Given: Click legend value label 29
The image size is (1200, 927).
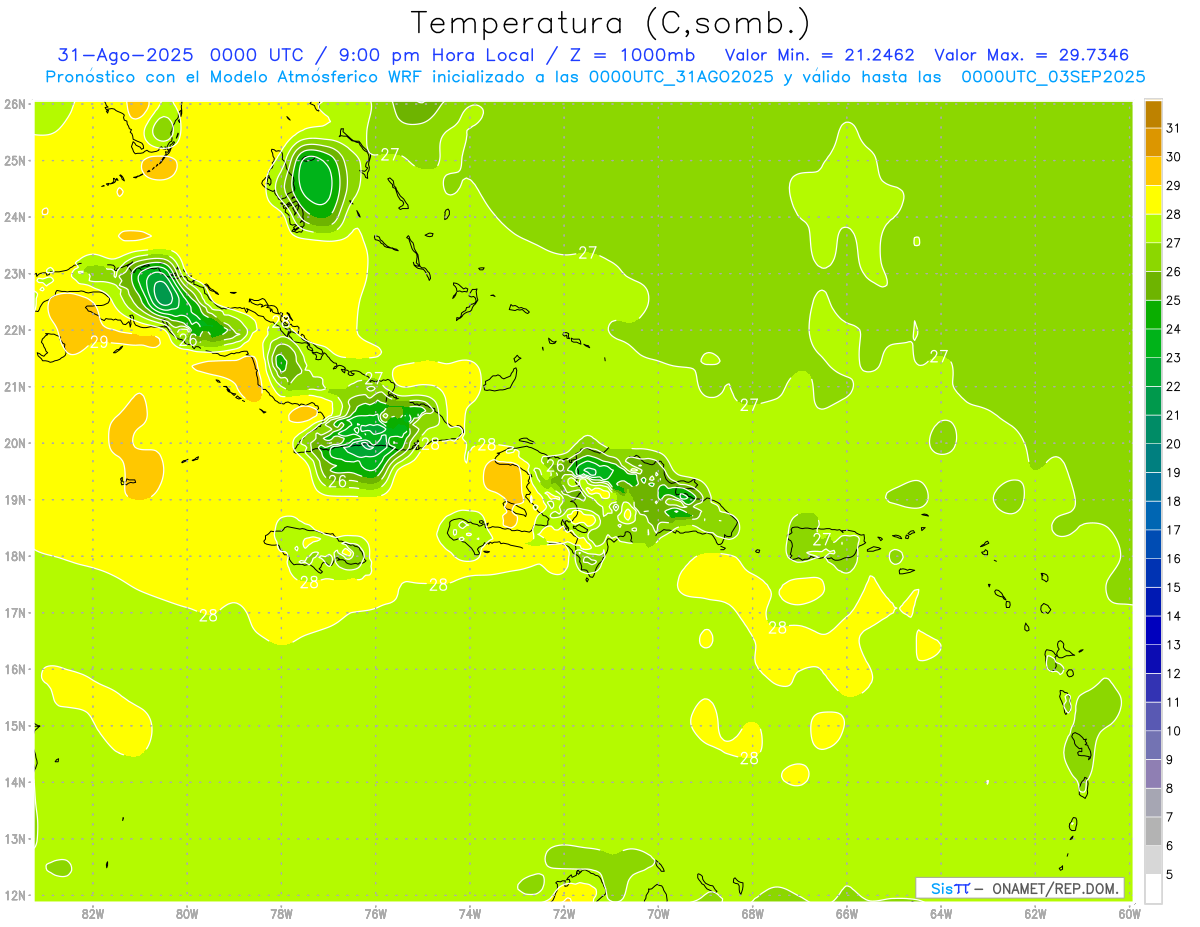Looking at the screenshot, I should pyautogui.click(x=1173, y=186).
